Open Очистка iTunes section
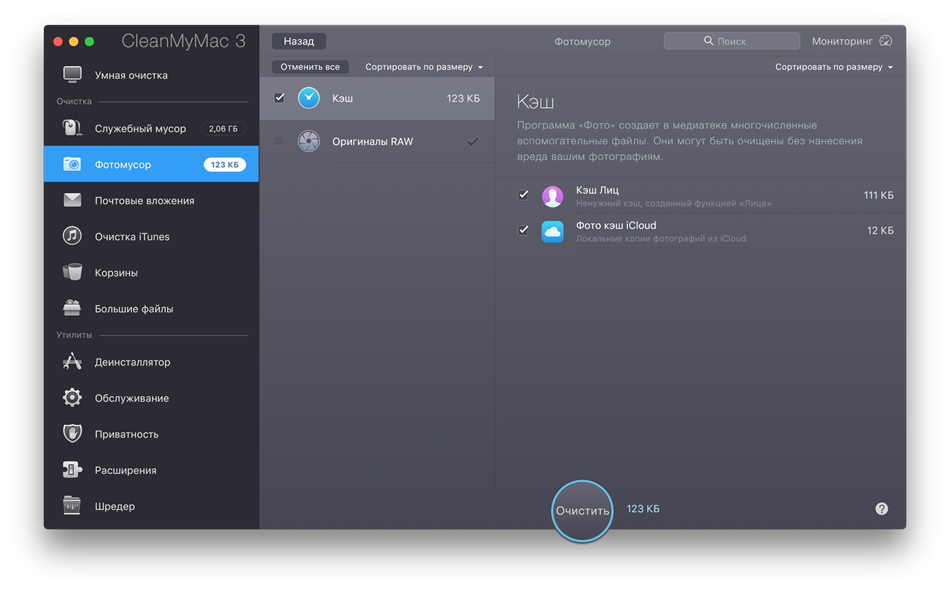 click(151, 236)
